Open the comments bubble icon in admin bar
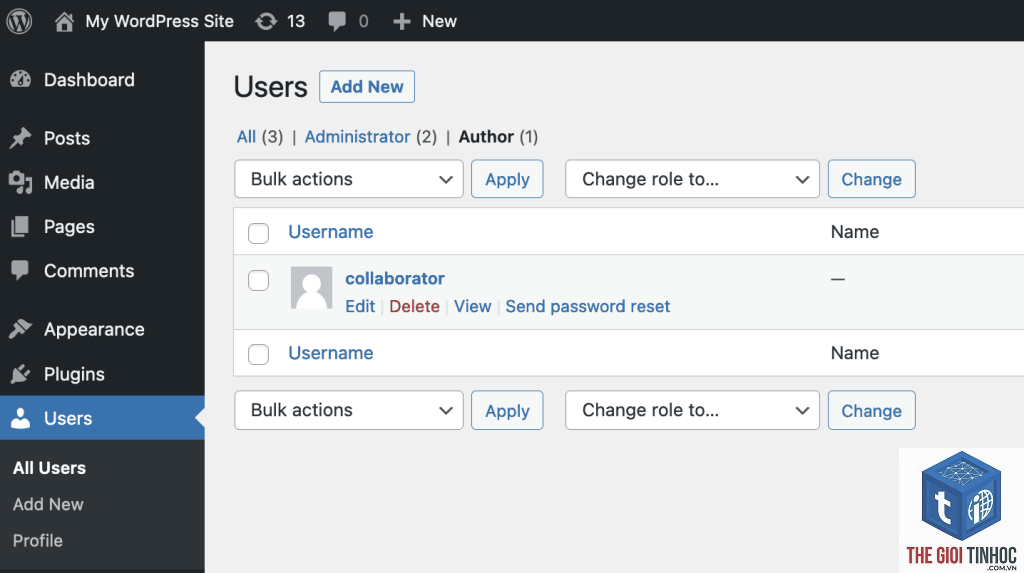The image size is (1024, 573). (x=337, y=22)
